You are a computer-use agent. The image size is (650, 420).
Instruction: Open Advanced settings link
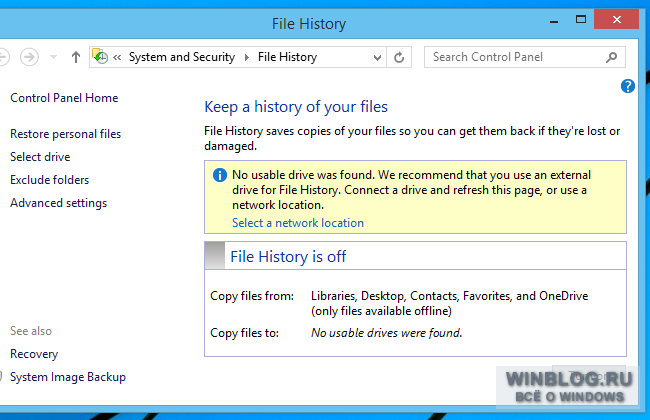(58, 203)
